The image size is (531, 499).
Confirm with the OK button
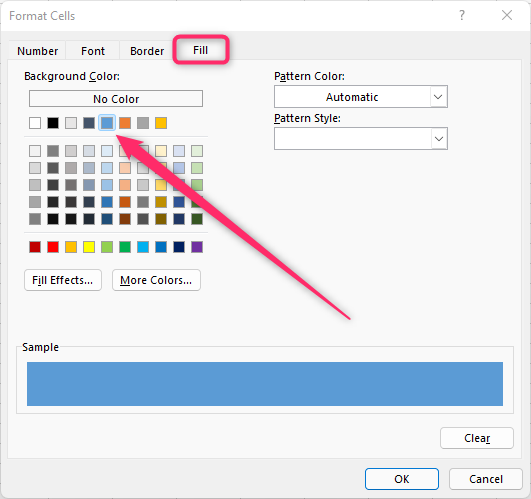click(x=402, y=479)
